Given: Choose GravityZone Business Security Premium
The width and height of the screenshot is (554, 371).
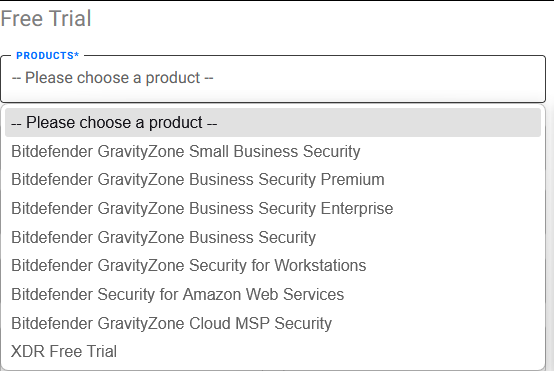Looking at the screenshot, I should click(x=273, y=179).
